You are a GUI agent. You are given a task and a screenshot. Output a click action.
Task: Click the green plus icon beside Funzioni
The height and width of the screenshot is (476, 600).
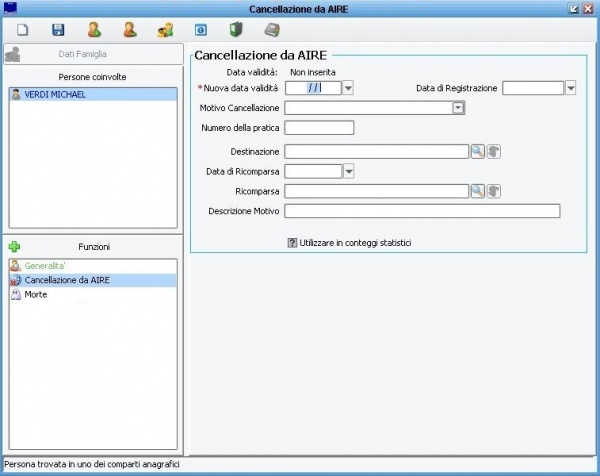click(x=14, y=246)
